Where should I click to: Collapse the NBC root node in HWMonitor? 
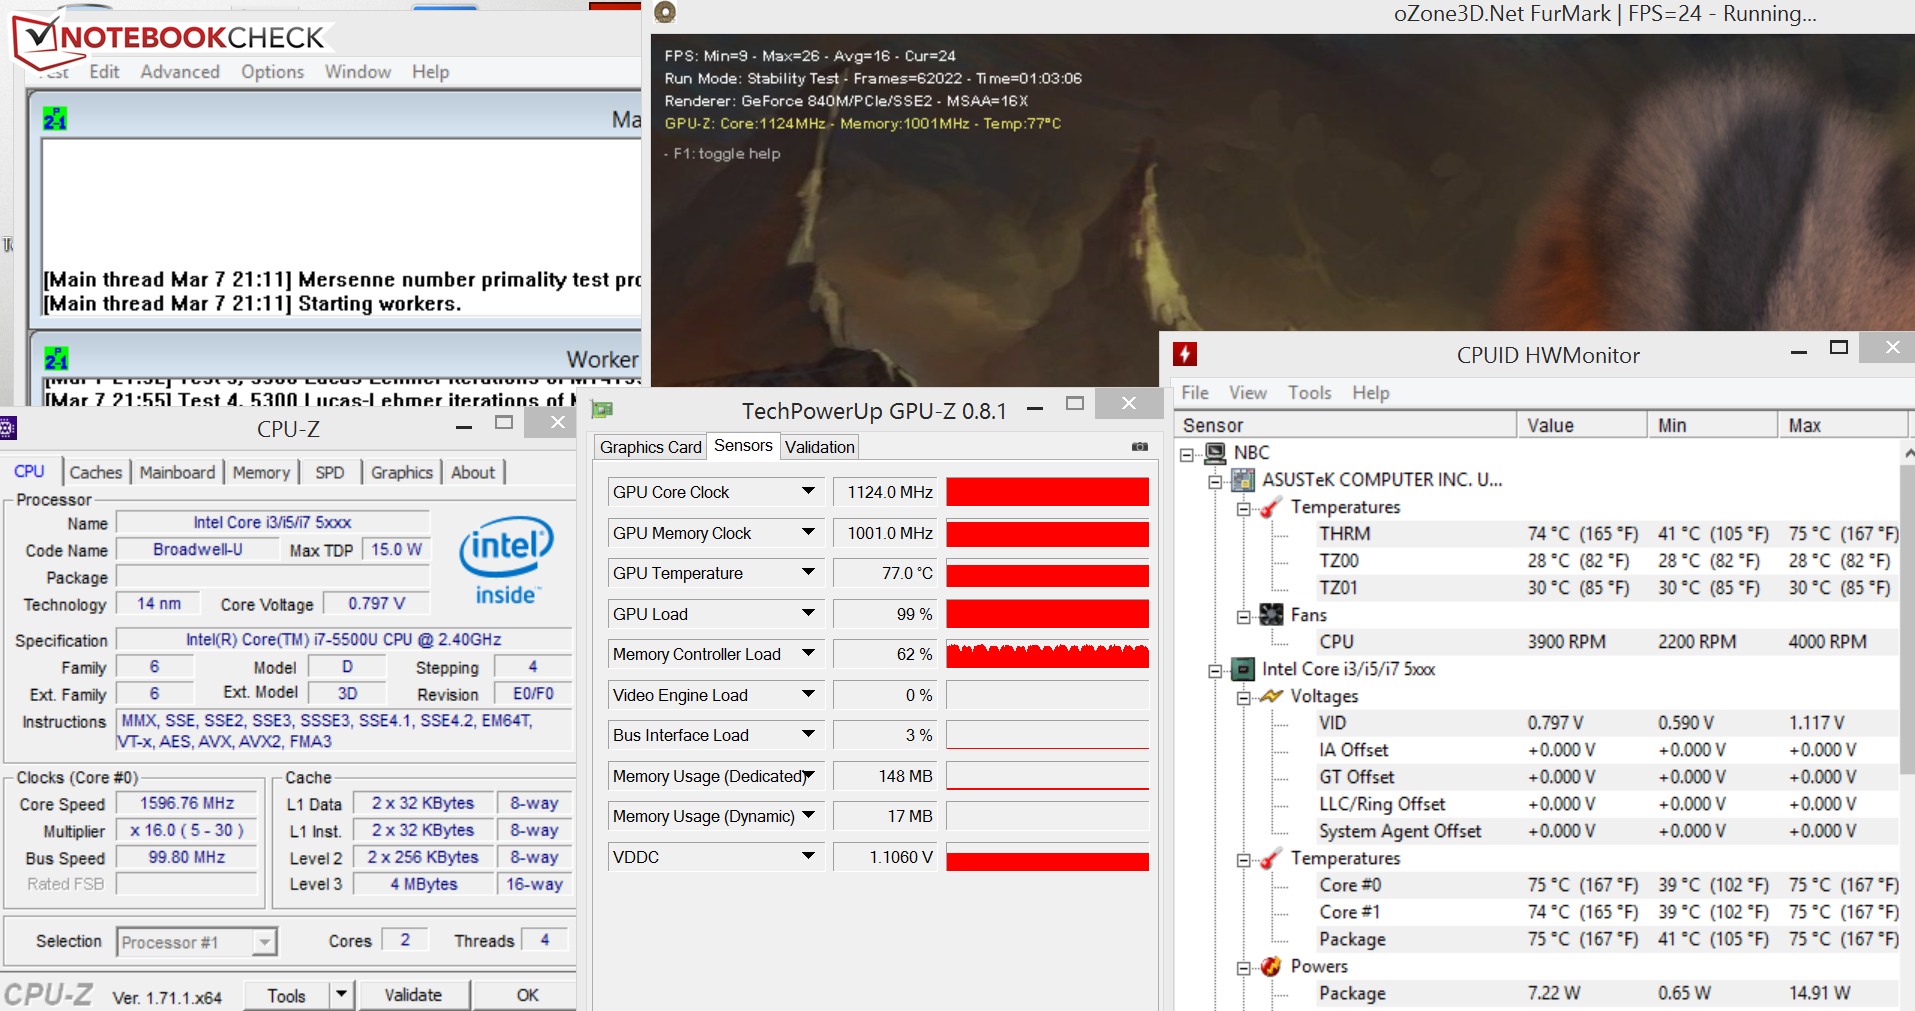(1187, 454)
